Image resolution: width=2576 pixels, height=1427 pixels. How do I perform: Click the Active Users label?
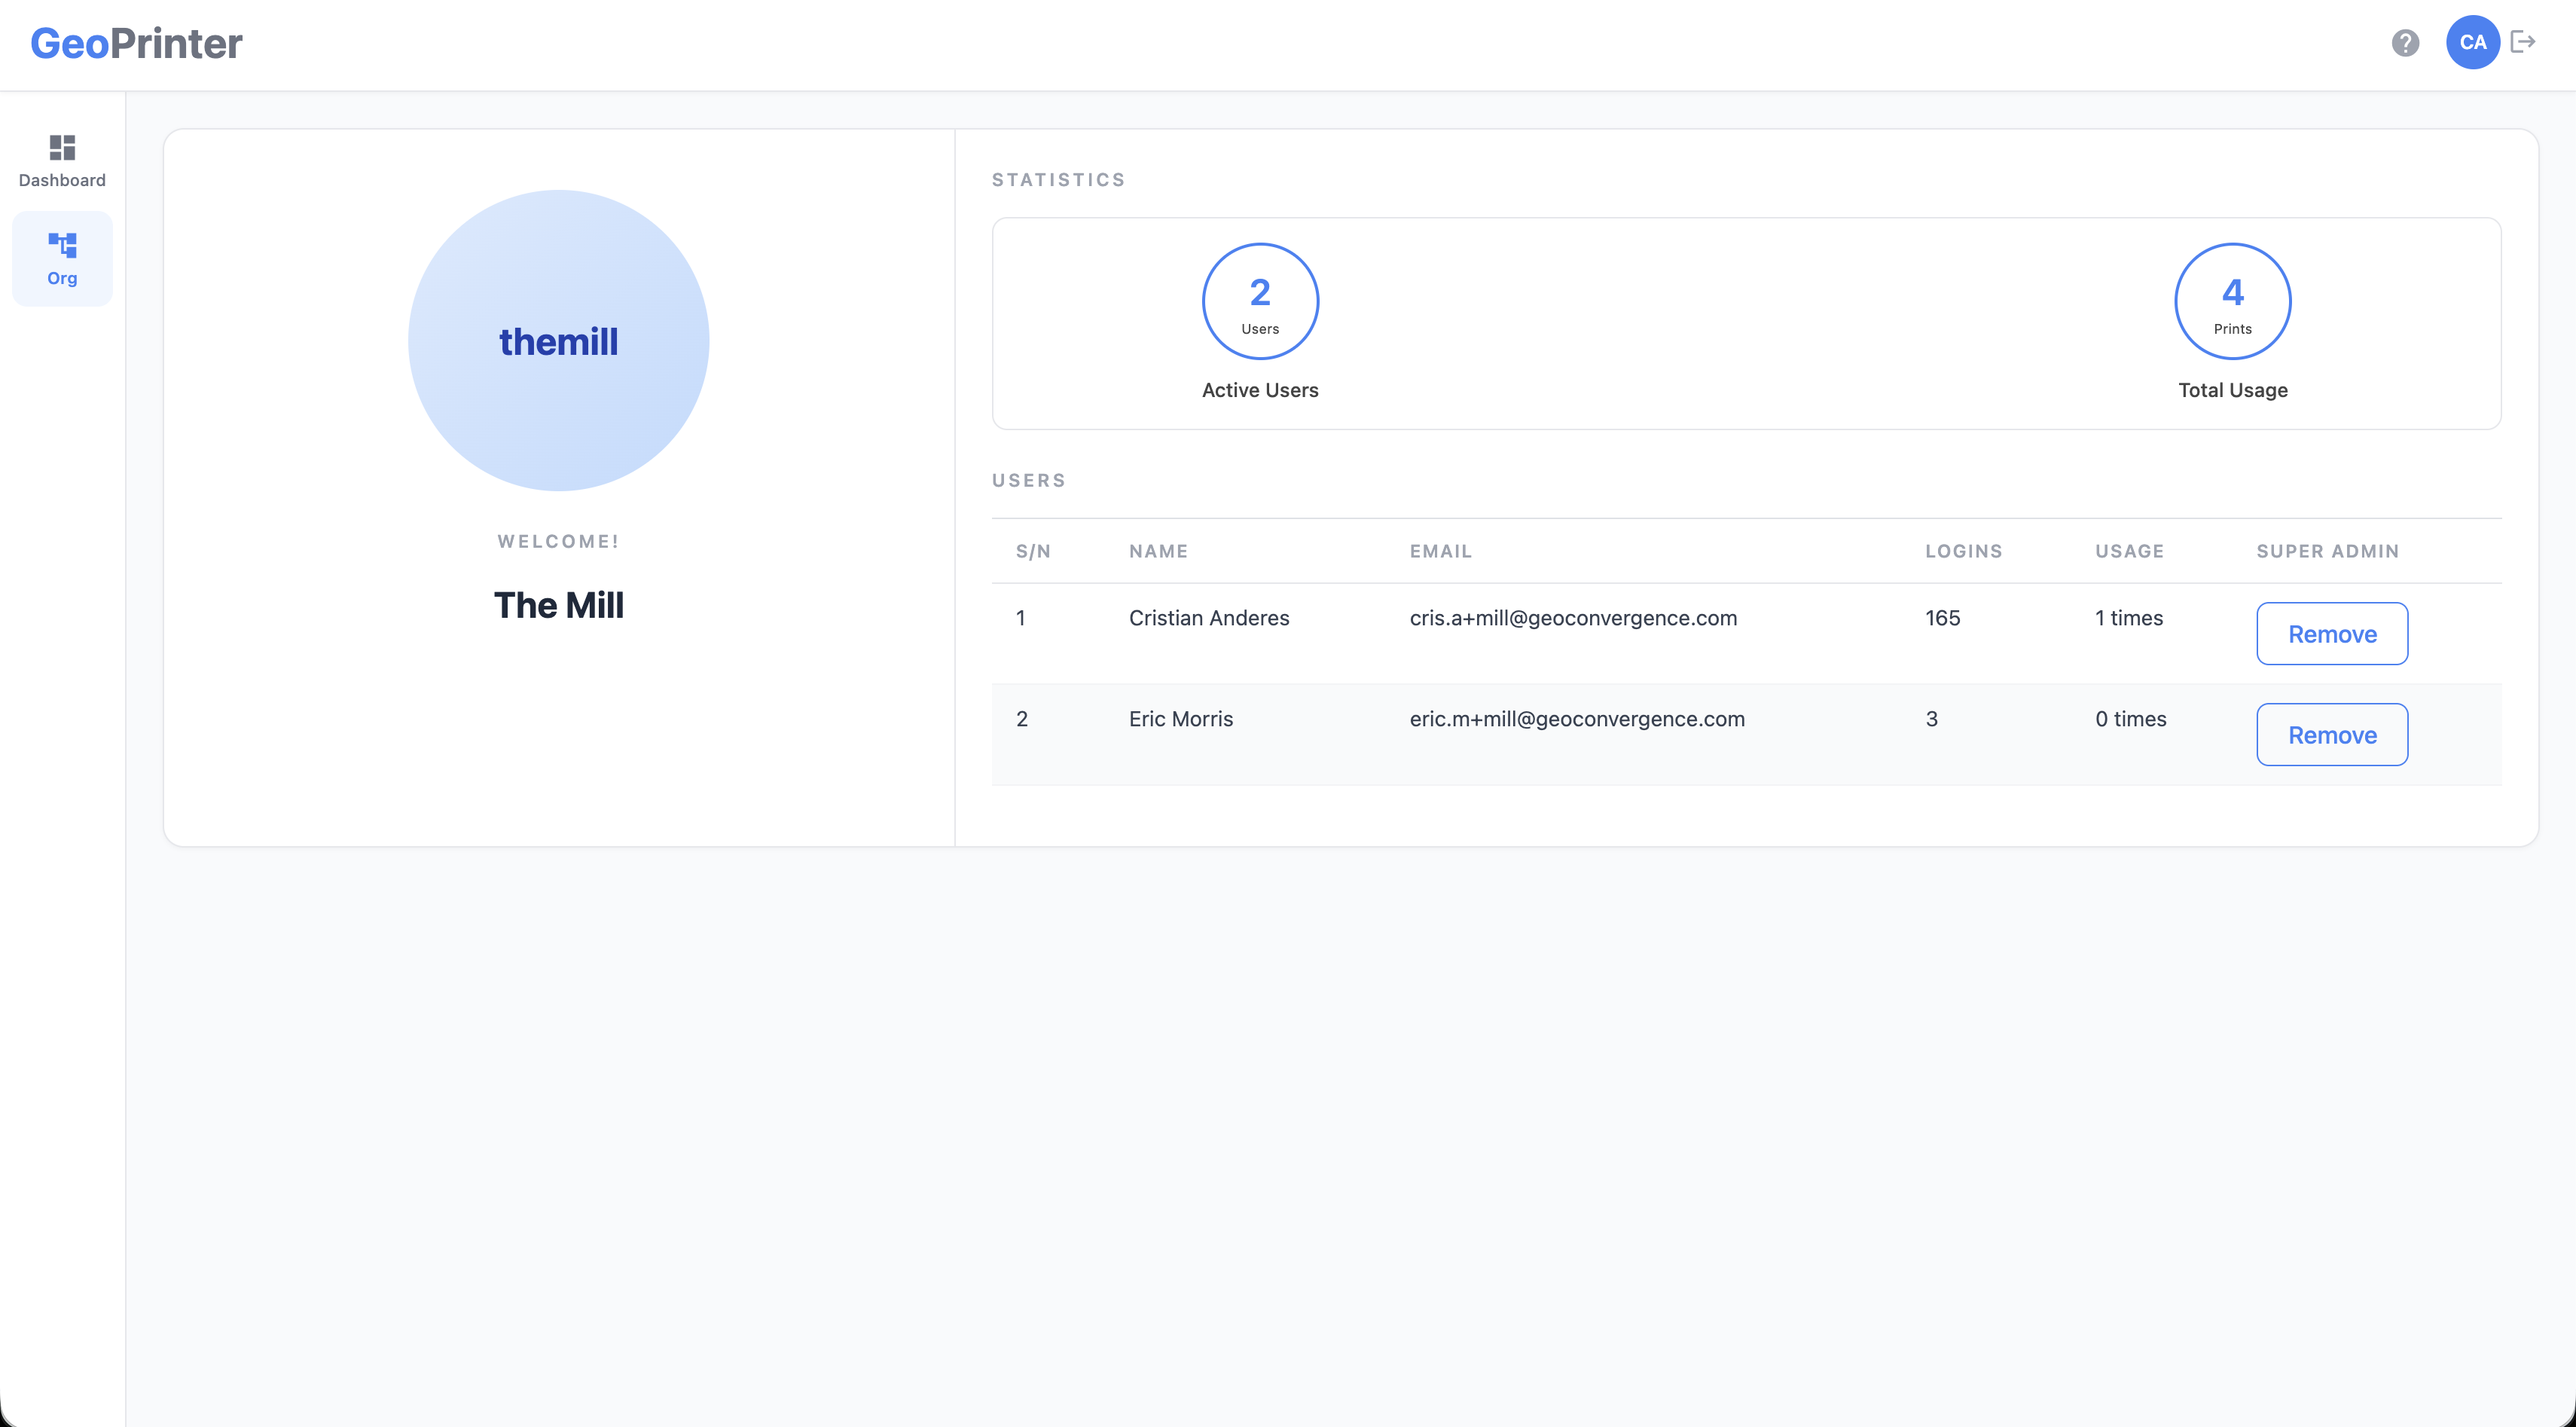coord(1260,390)
